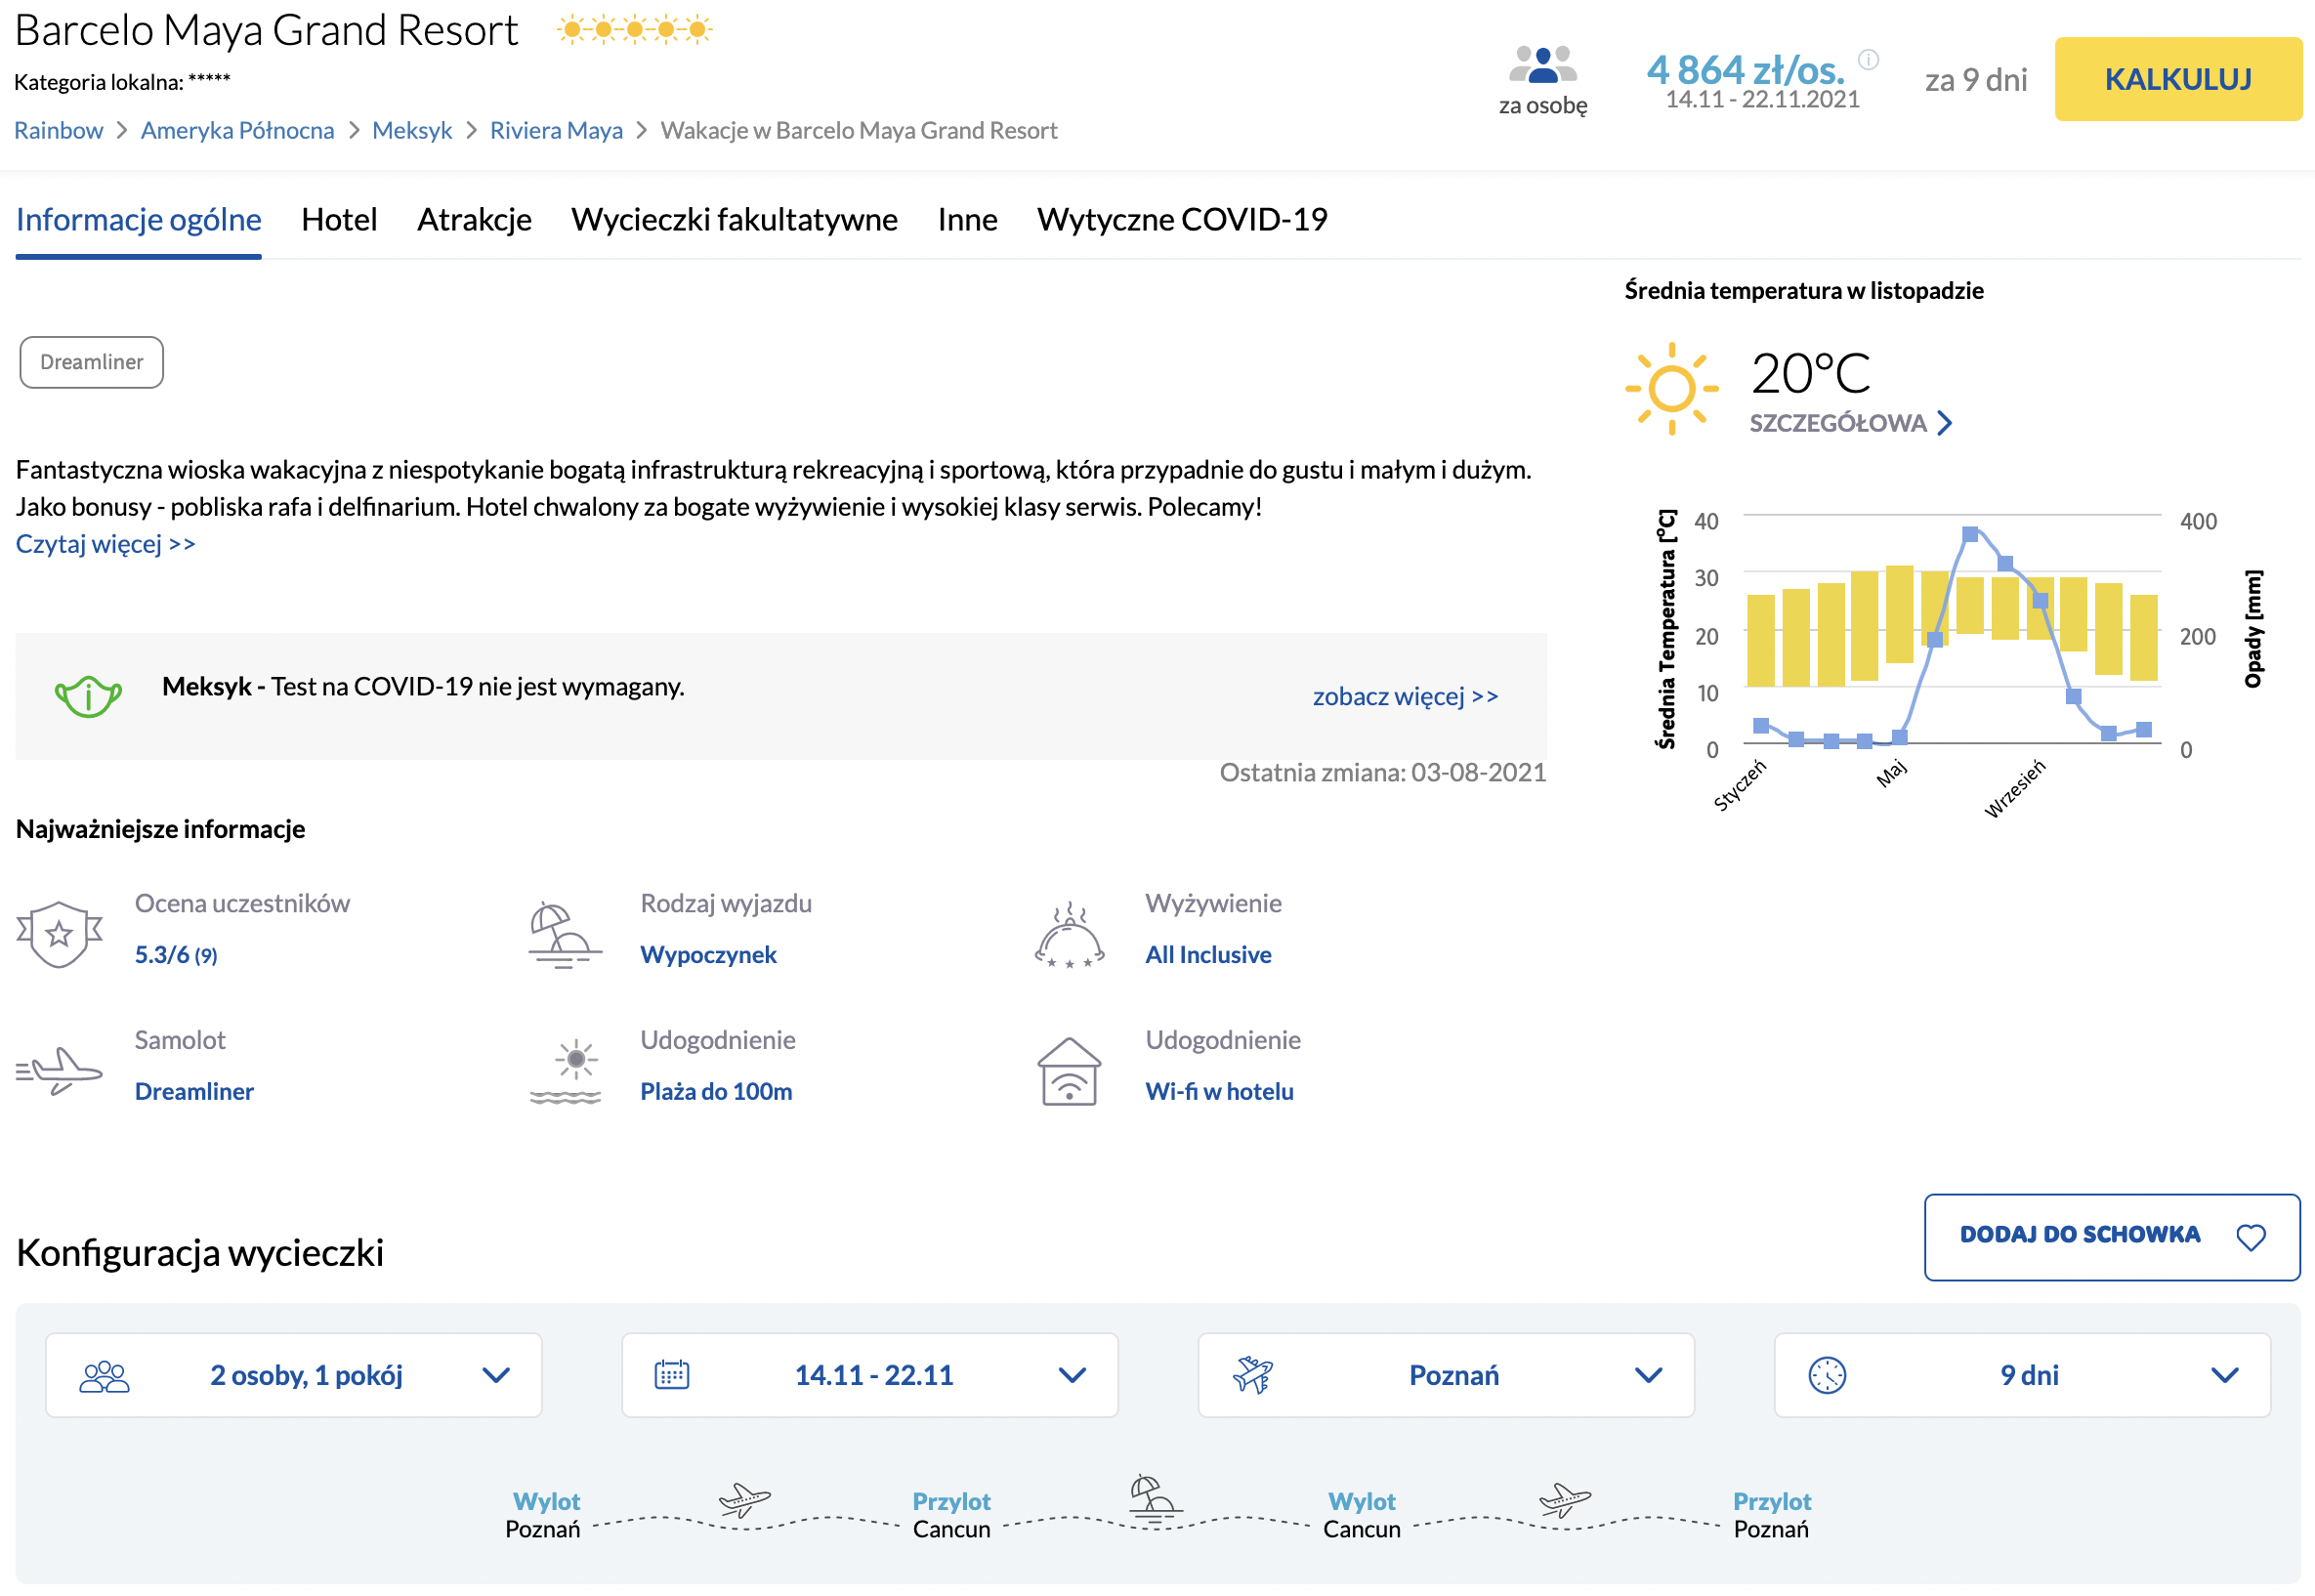Click the highest rainfall data point on chart
This screenshot has width=2315, height=1596.
1969,534
